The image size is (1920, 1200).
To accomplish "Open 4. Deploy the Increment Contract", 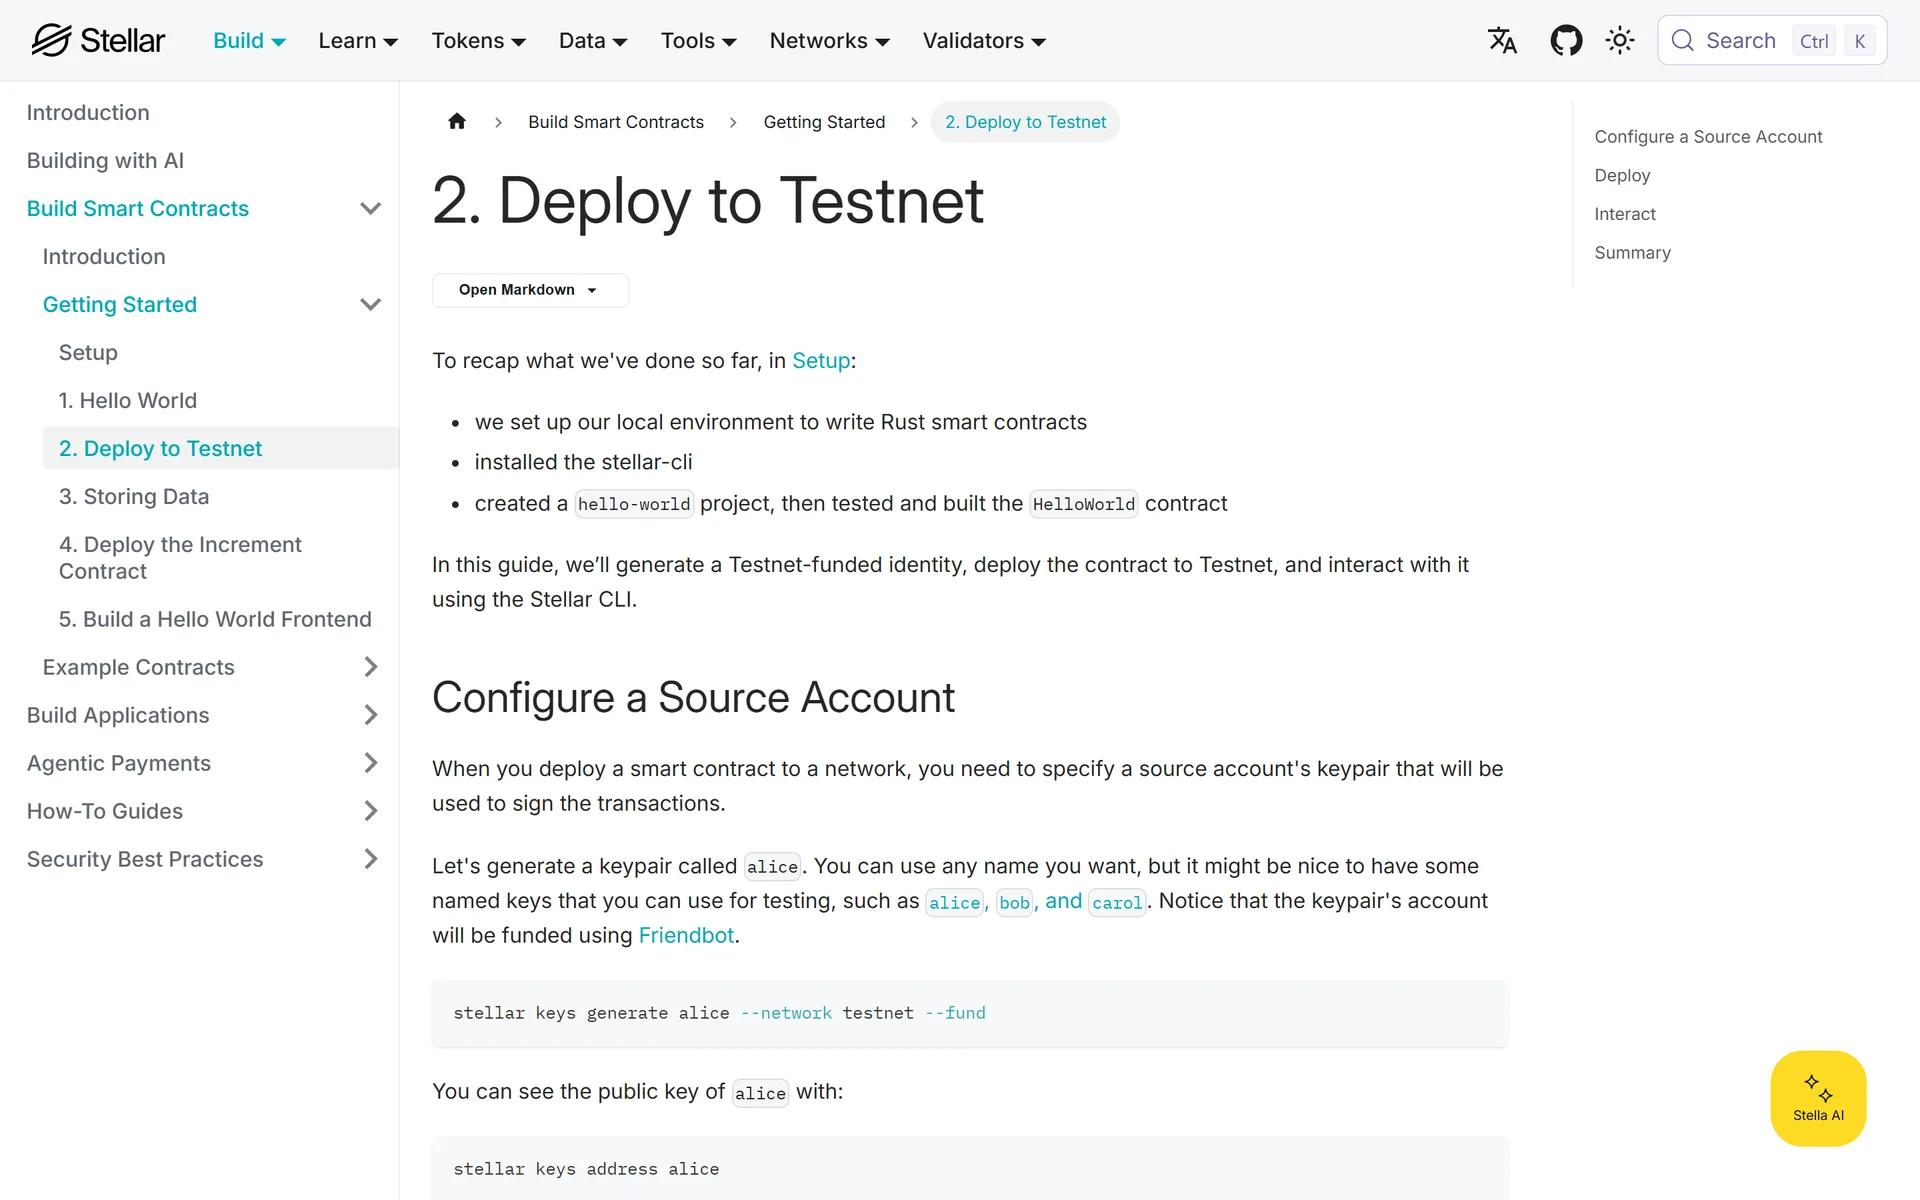I will point(180,558).
